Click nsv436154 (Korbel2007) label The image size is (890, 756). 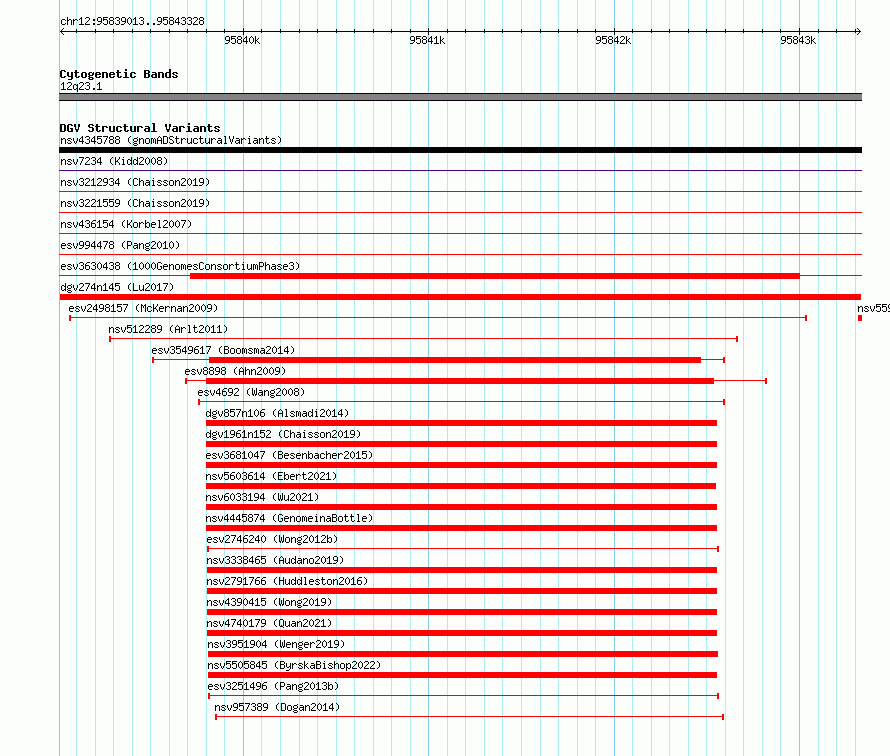click(126, 224)
